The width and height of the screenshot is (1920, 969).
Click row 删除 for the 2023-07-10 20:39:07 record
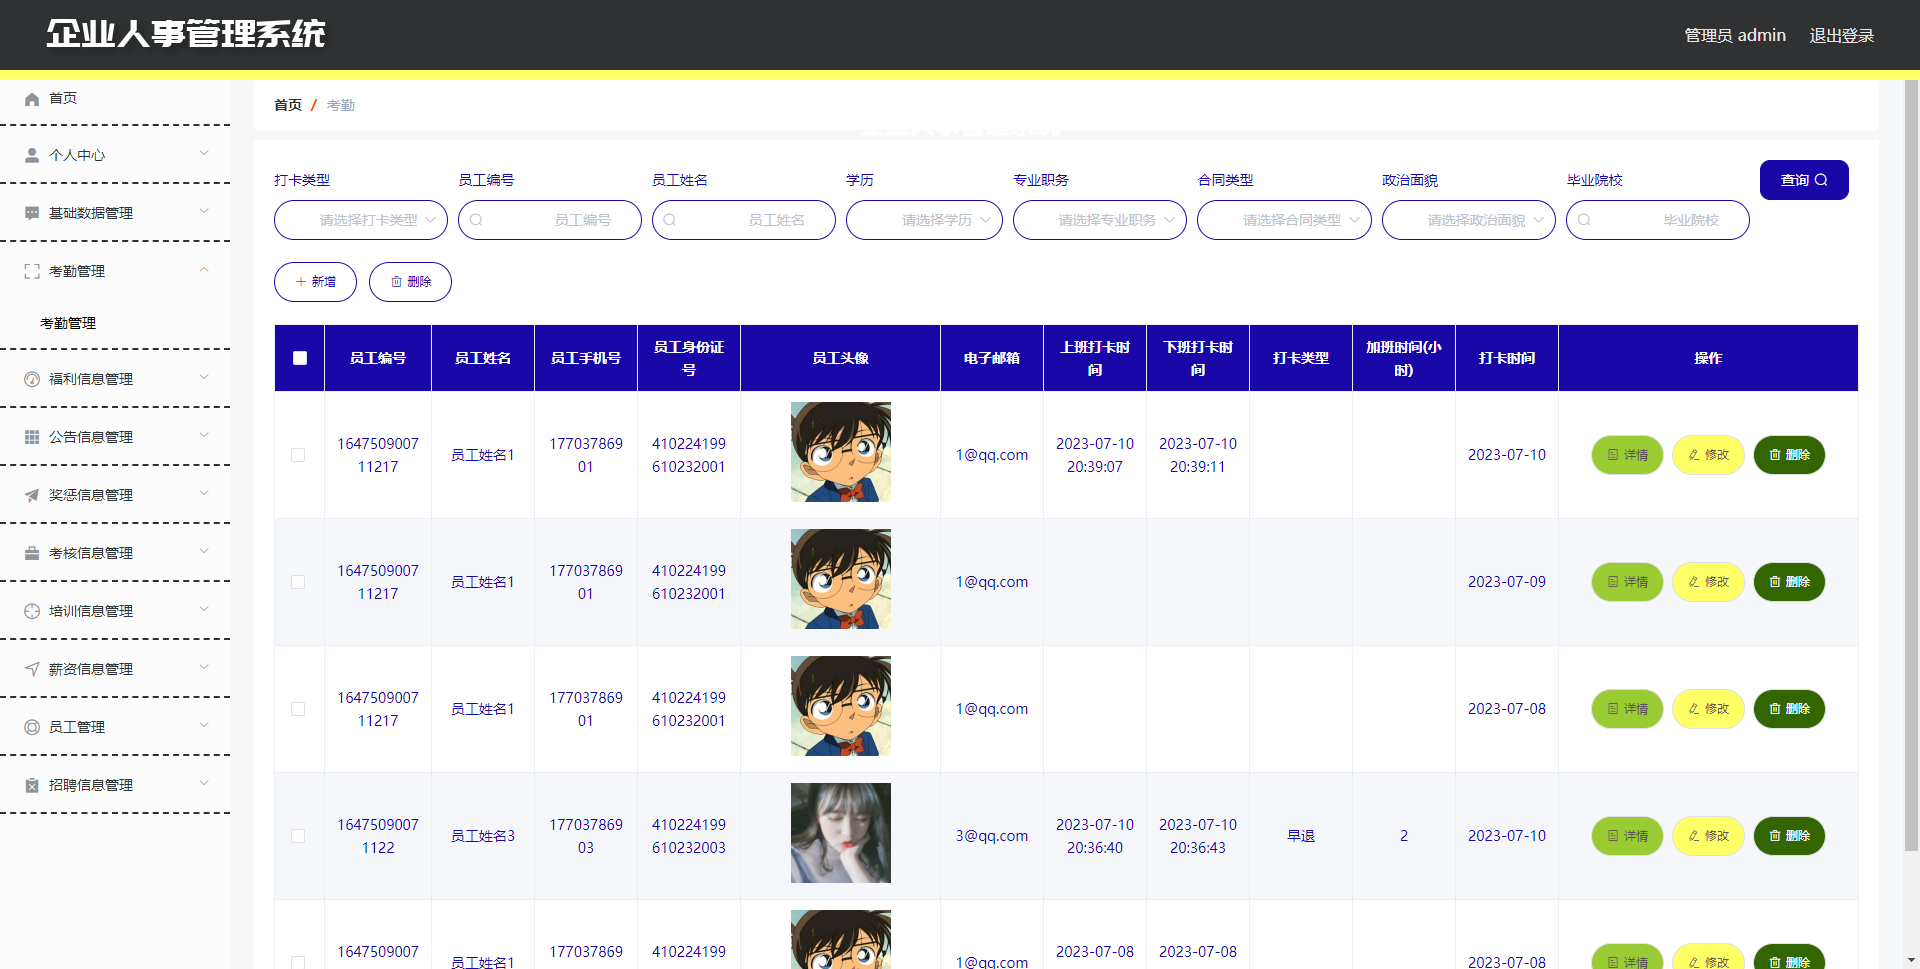click(x=1789, y=455)
